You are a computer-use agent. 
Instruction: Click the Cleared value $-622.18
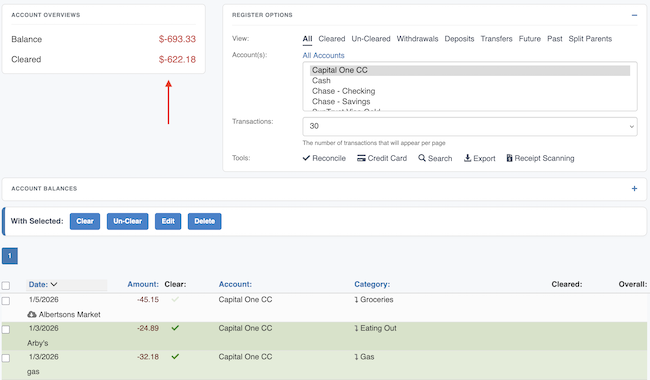coord(177,59)
